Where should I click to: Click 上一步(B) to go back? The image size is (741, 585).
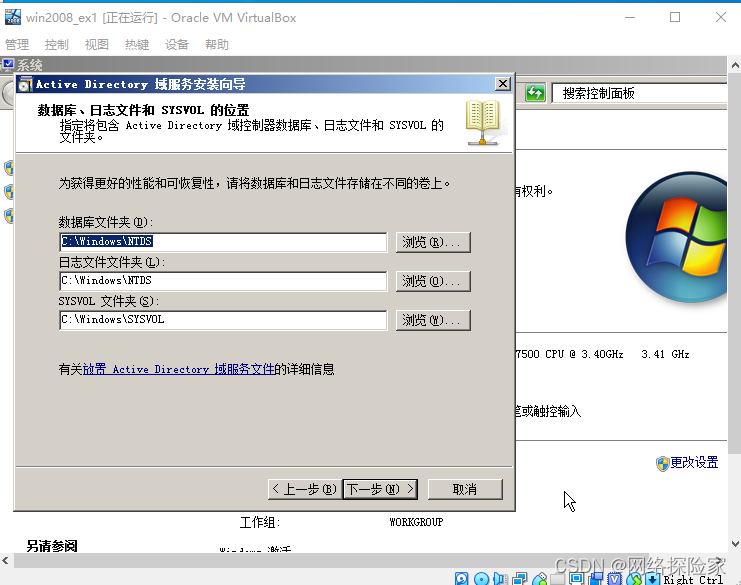(x=305, y=489)
